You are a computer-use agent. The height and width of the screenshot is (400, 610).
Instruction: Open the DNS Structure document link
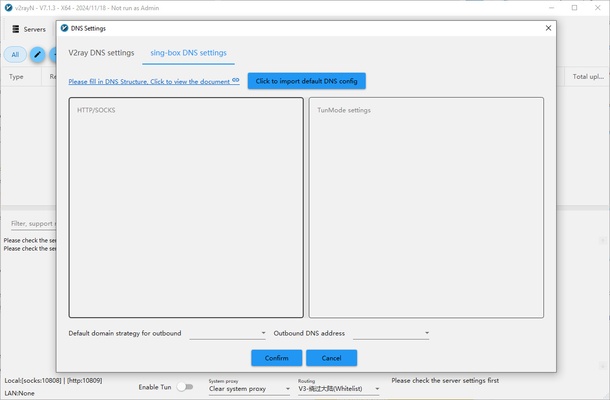[x=149, y=81]
